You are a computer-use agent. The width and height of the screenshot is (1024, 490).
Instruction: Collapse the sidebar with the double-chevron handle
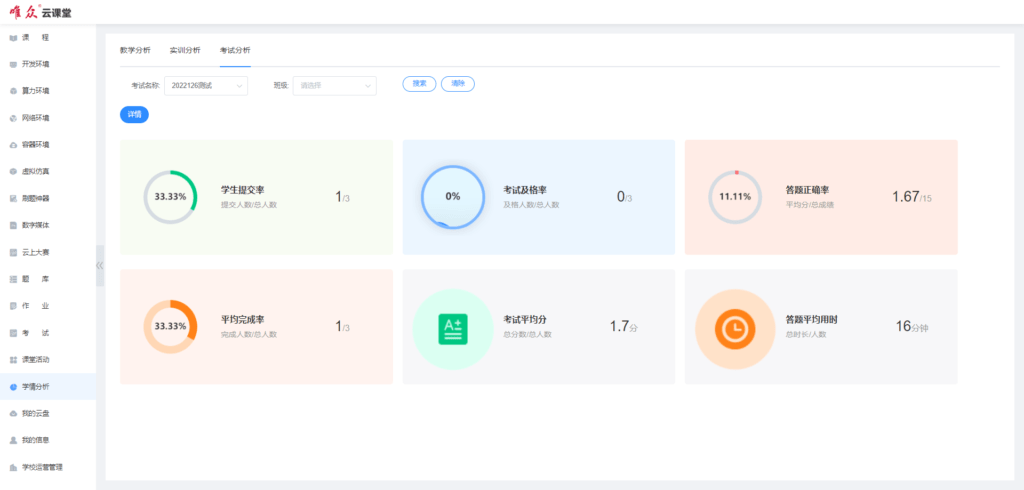tap(100, 266)
